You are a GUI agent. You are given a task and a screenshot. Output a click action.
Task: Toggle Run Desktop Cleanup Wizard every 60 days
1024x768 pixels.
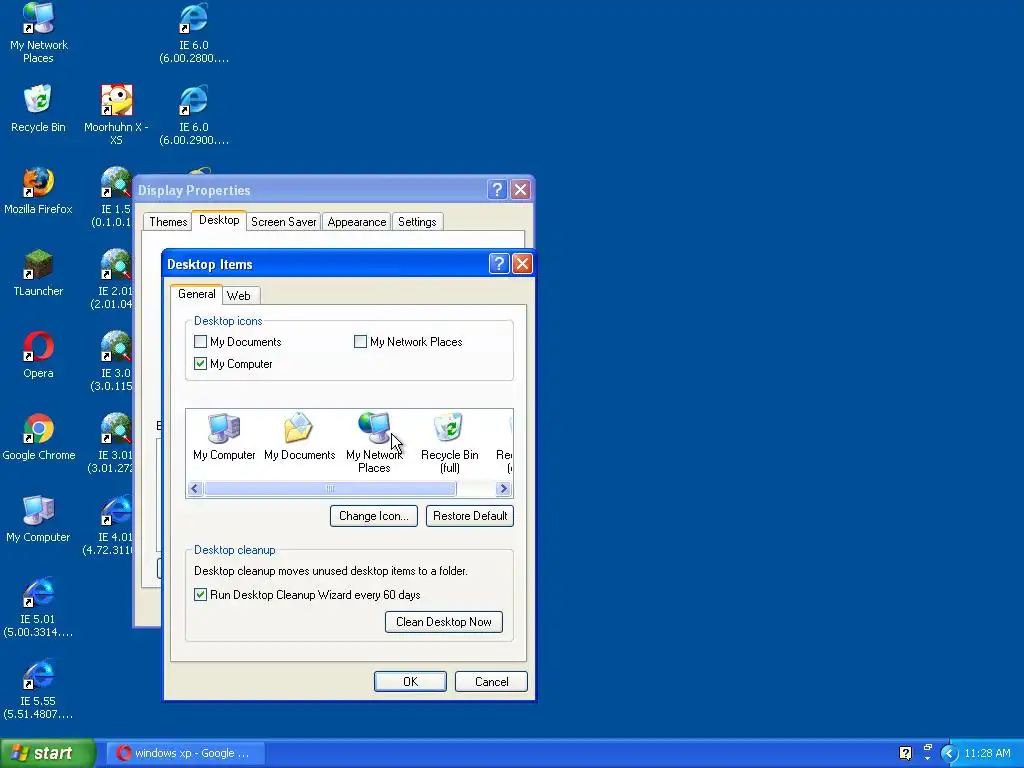[200, 595]
